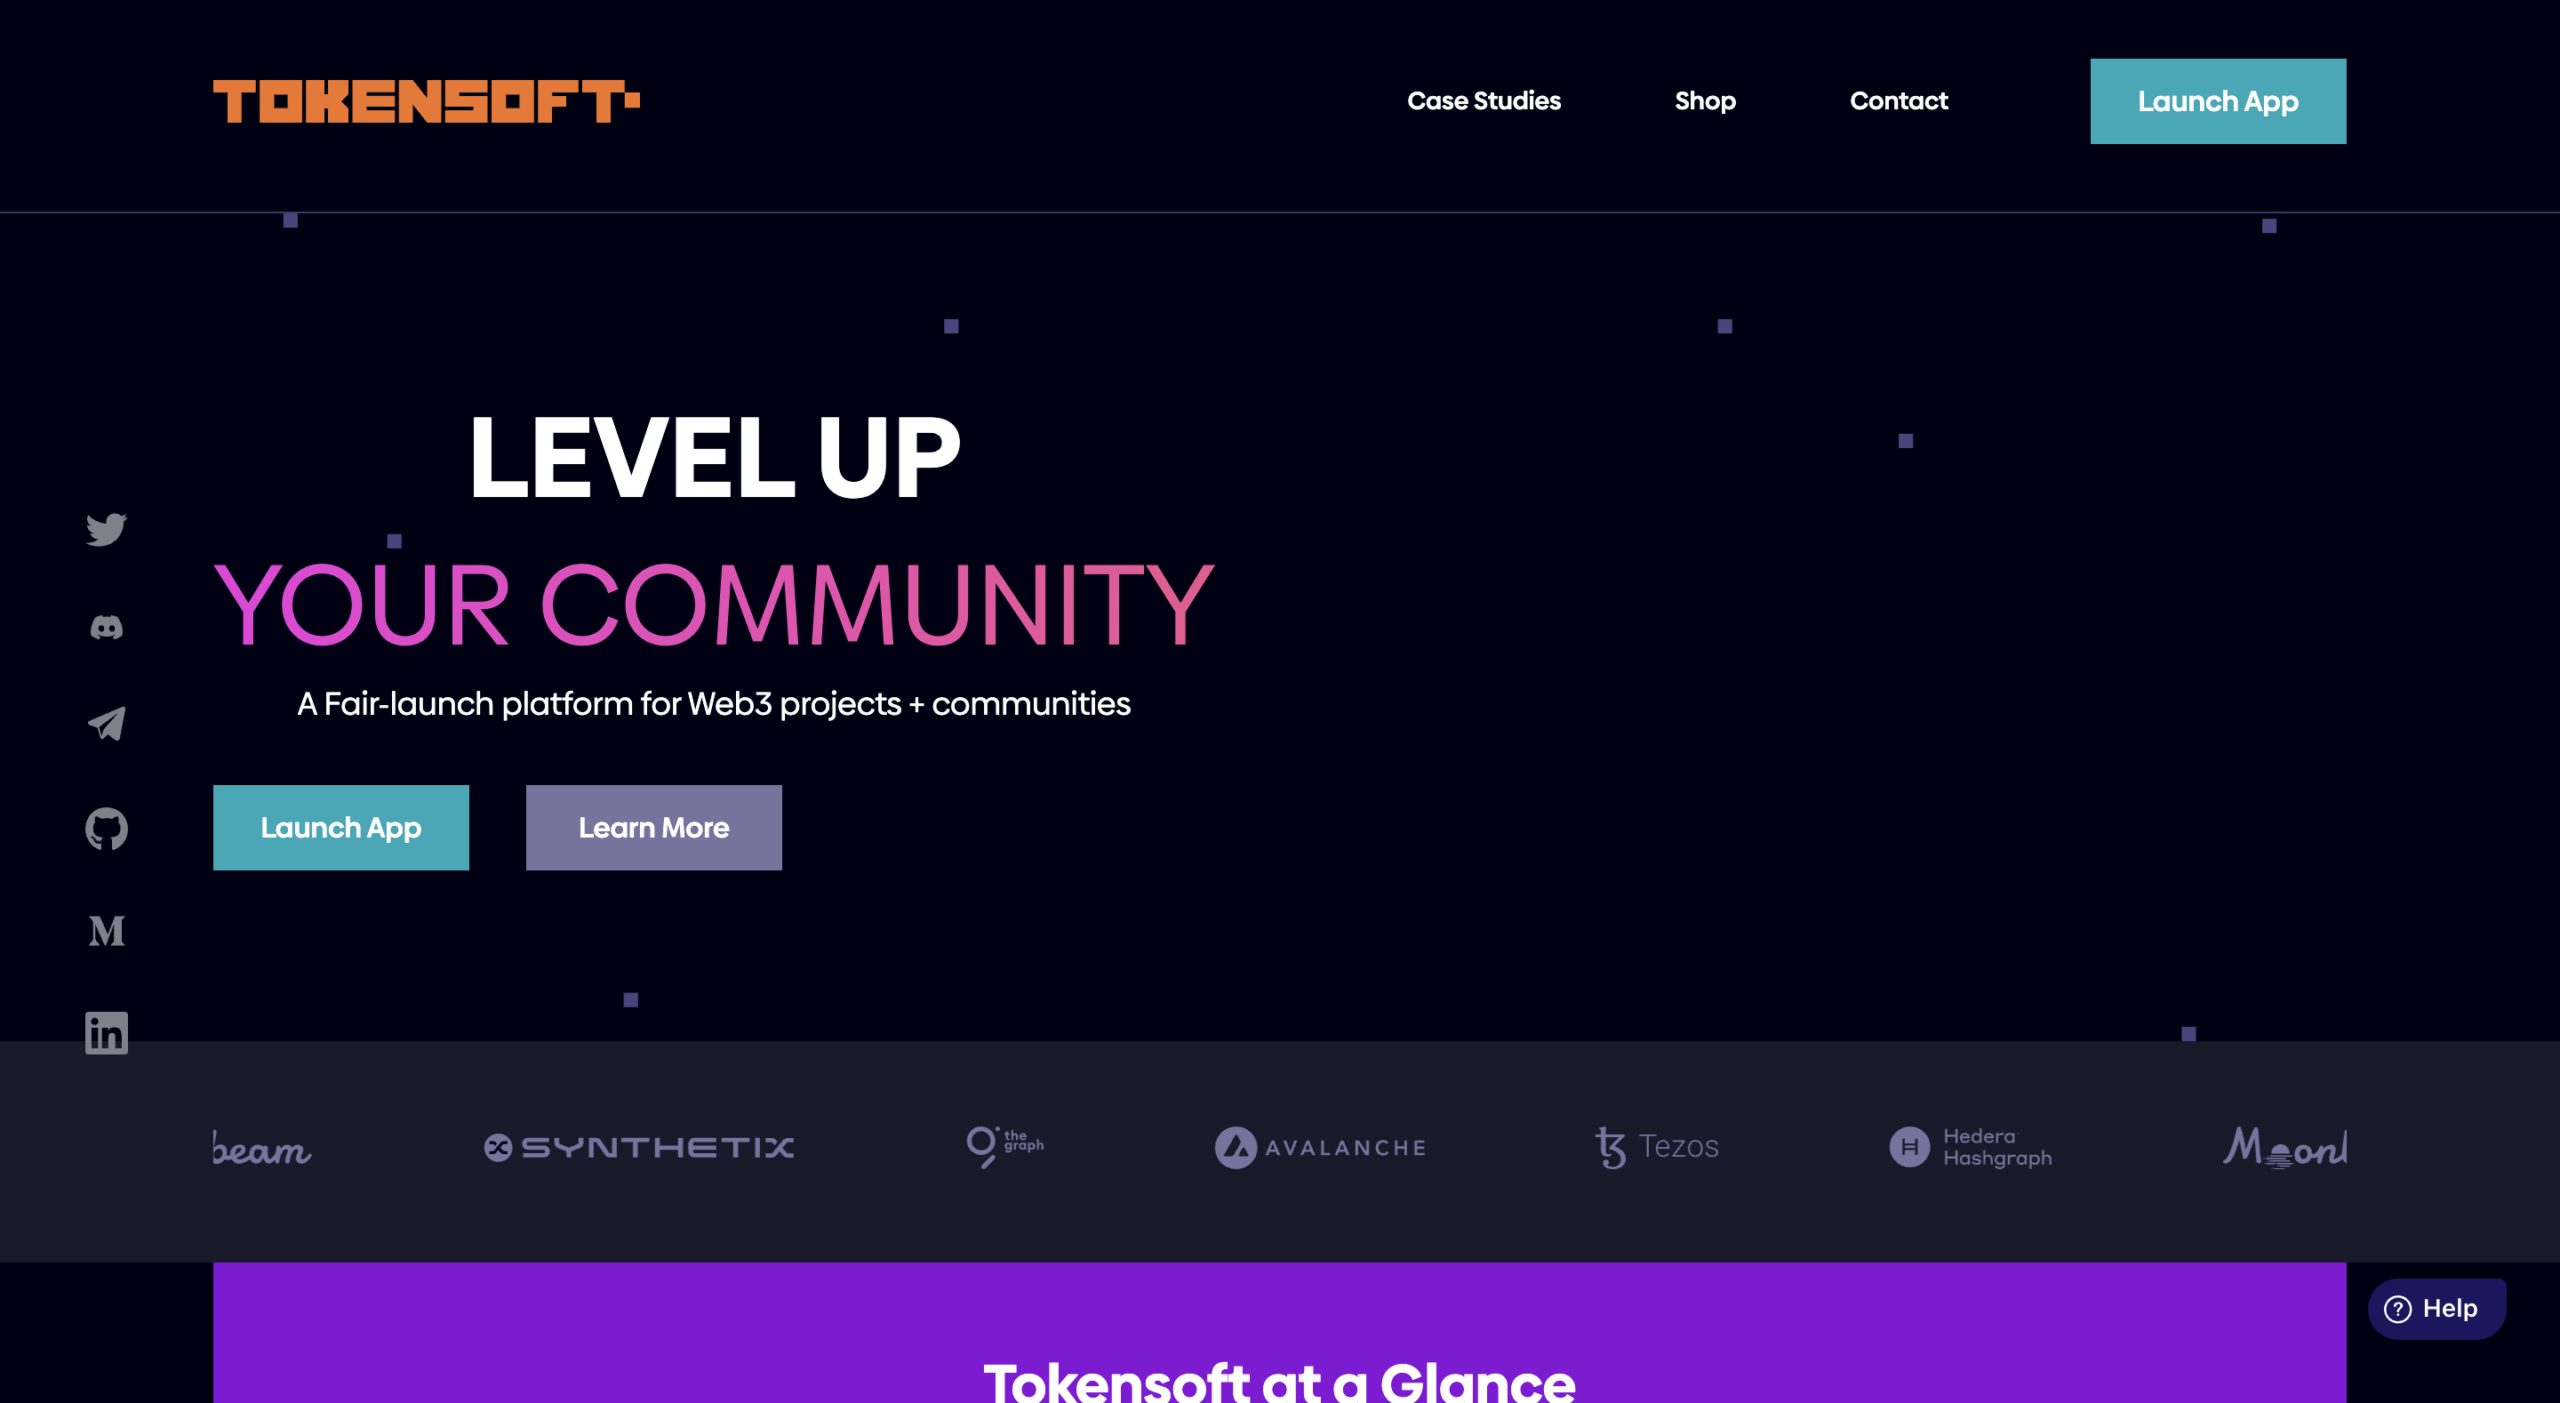Click the Tezos partner logo
This screenshot has height=1403, width=2560.
coord(1655,1146)
